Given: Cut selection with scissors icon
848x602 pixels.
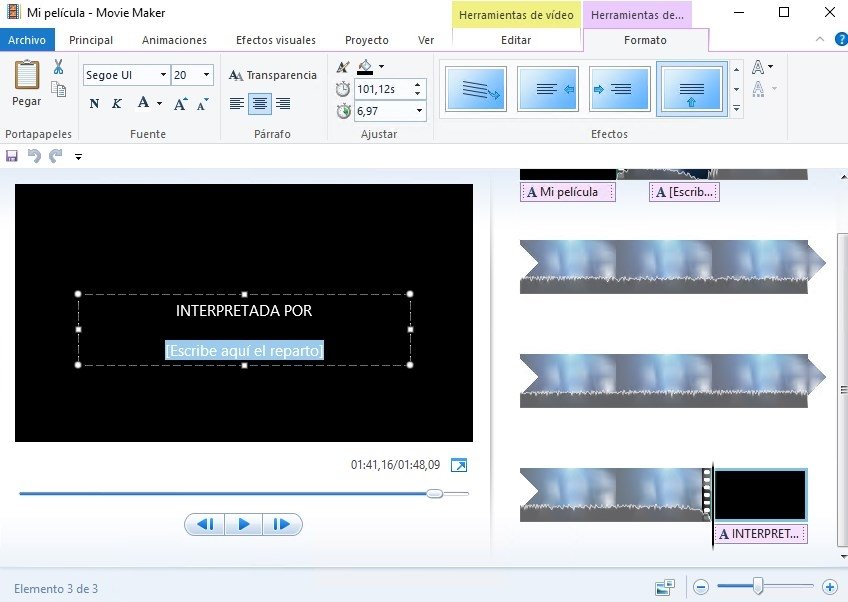Looking at the screenshot, I should [x=58, y=67].
